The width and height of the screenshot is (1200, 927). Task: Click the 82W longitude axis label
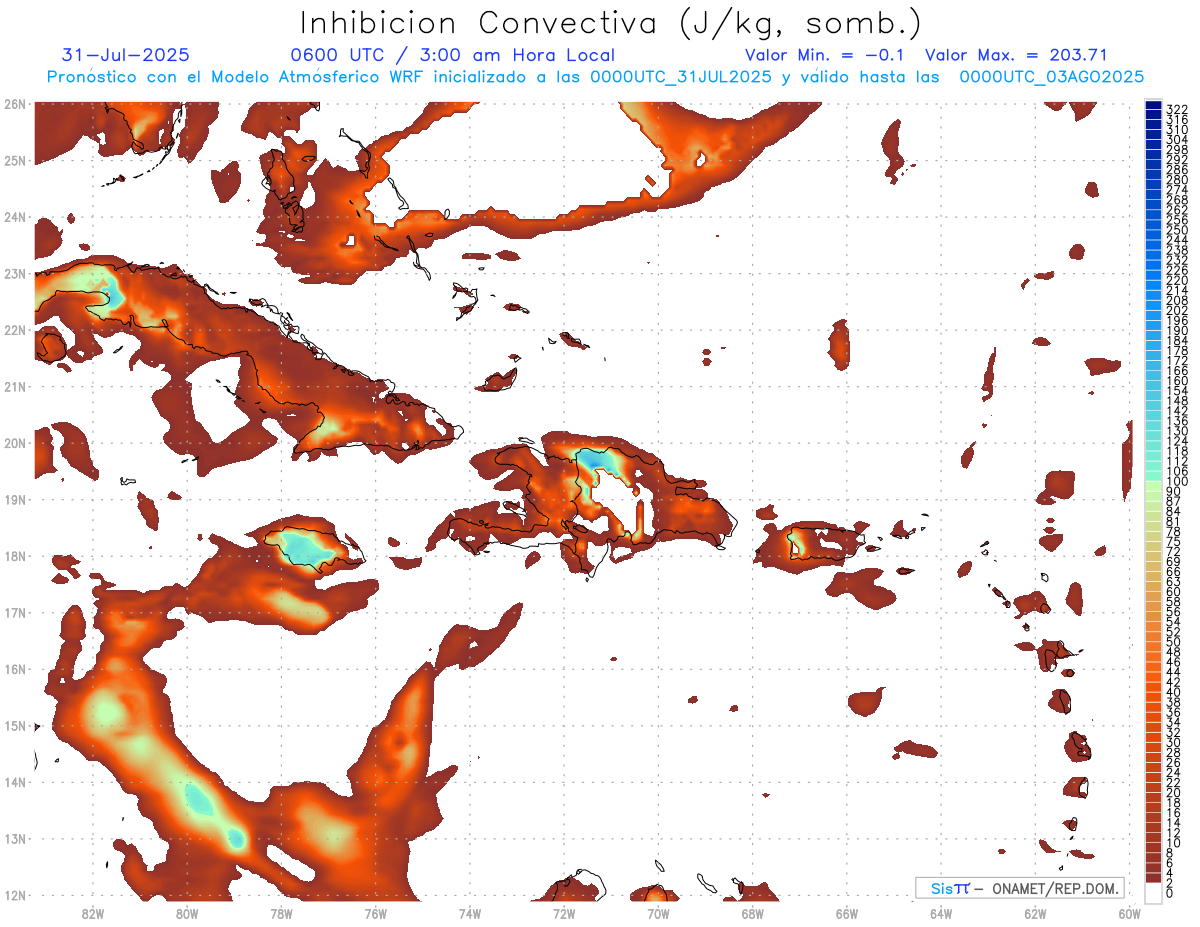(x=93, y=913)
